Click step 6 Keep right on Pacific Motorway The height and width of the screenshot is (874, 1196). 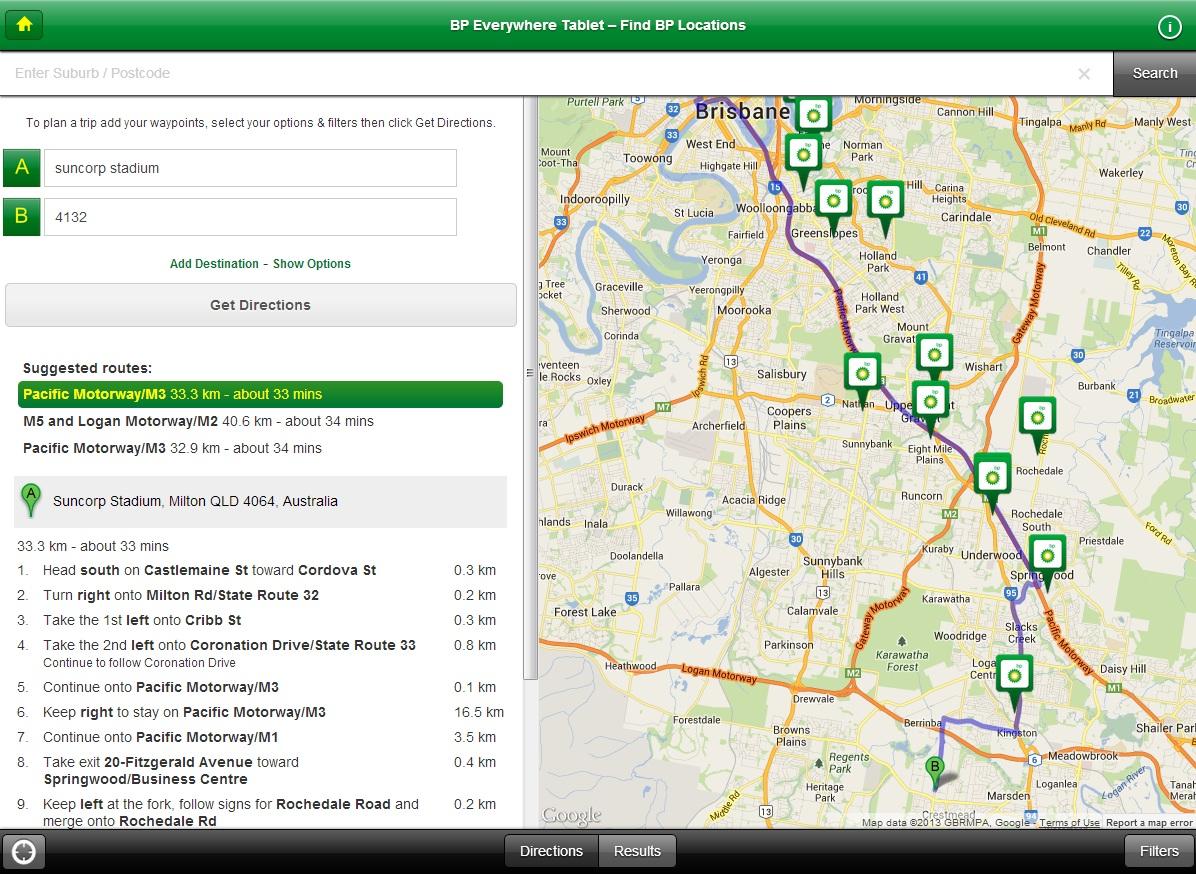(260, 712)
